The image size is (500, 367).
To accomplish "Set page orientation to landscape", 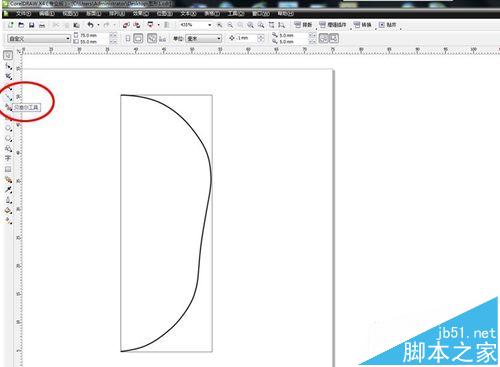I will tap(138, 38).
